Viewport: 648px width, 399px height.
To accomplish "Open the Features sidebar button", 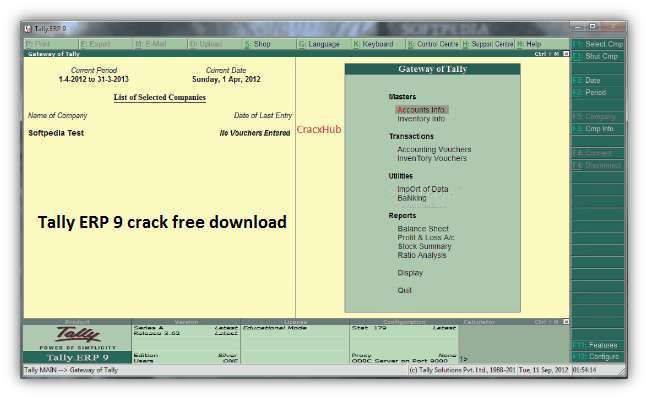I will pyautogui.click(x=598, y=345).
